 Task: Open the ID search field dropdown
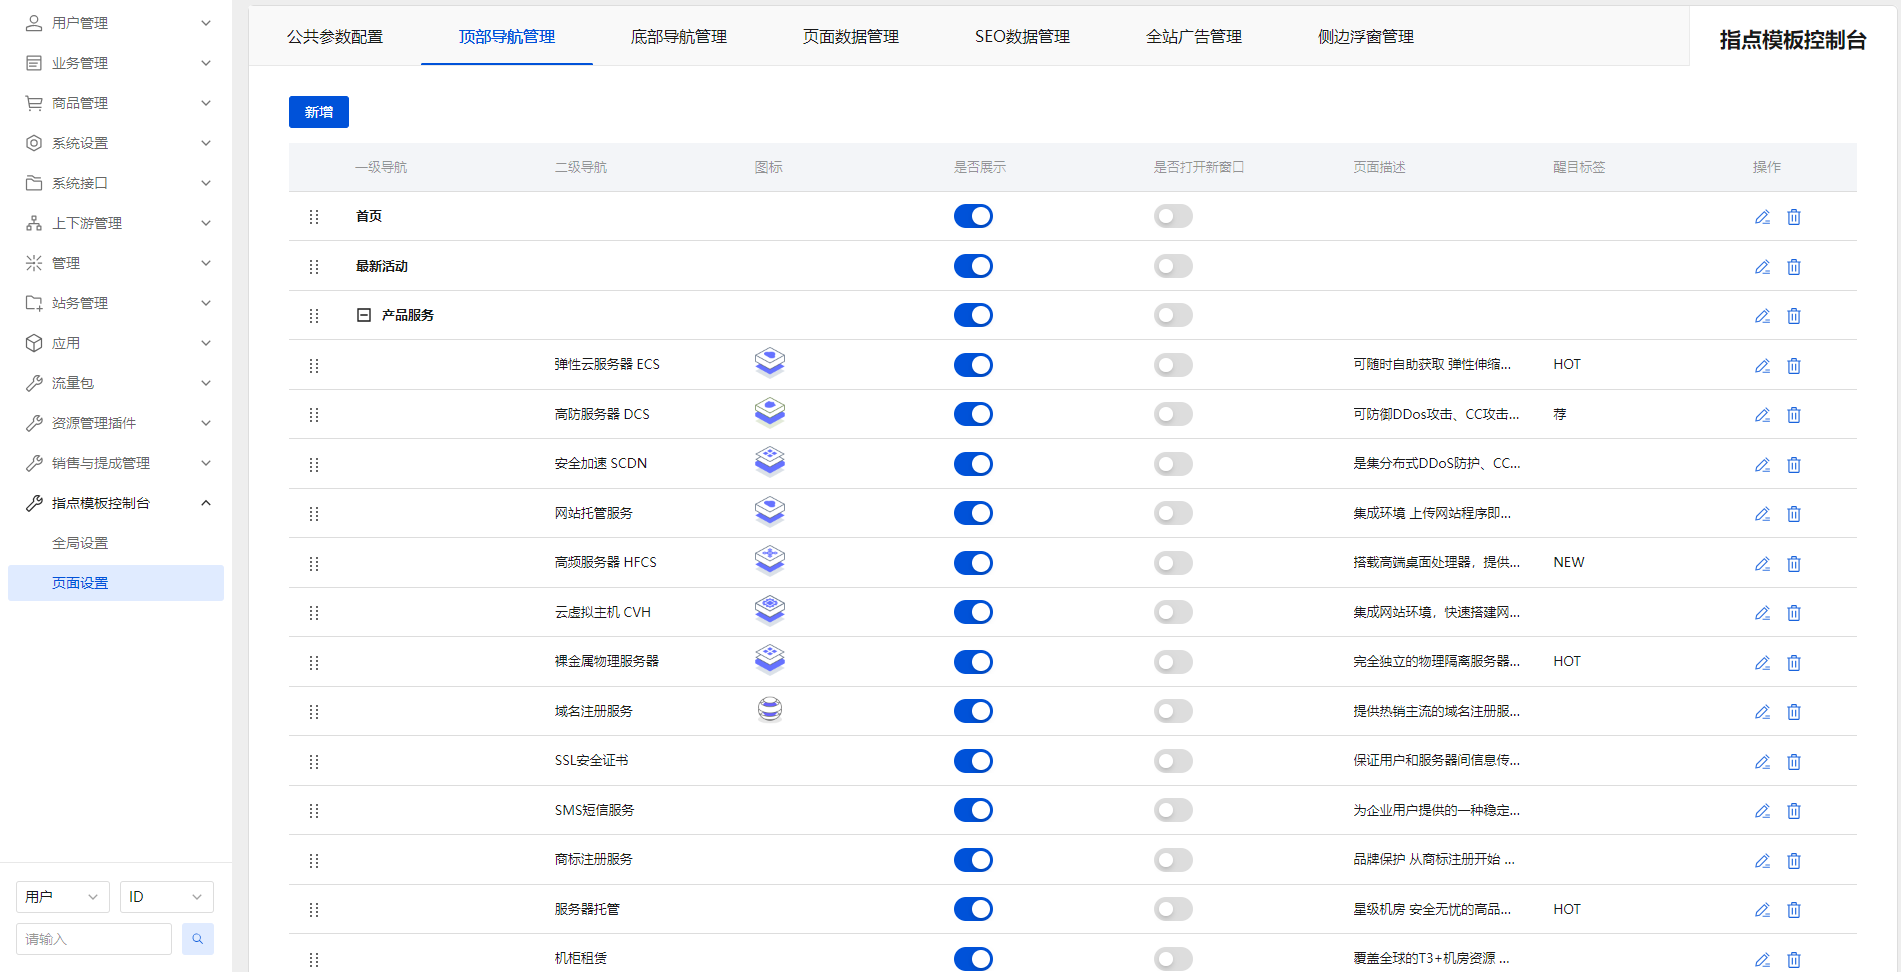coord(167,897)
